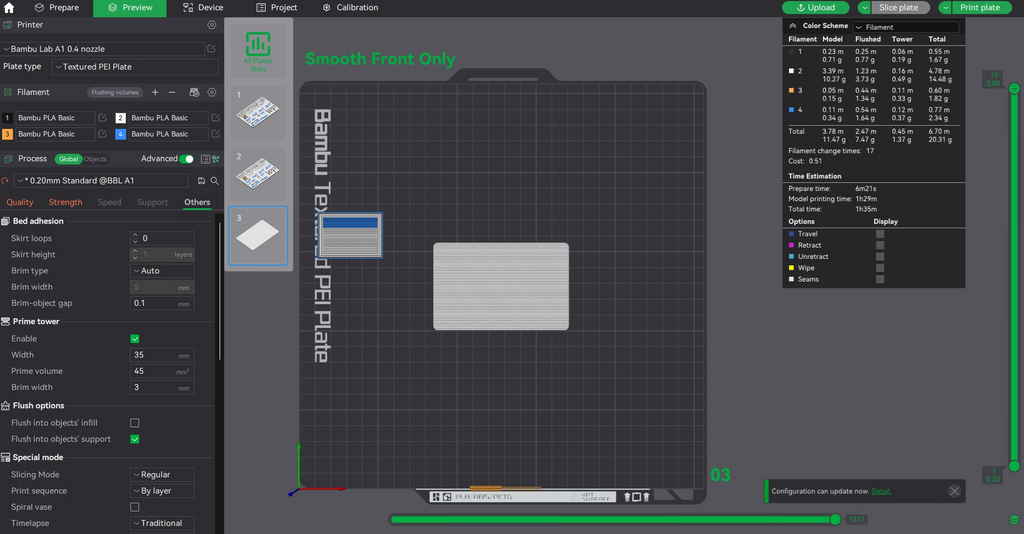Remove a filament with minus icon

(x=172, y=92)
